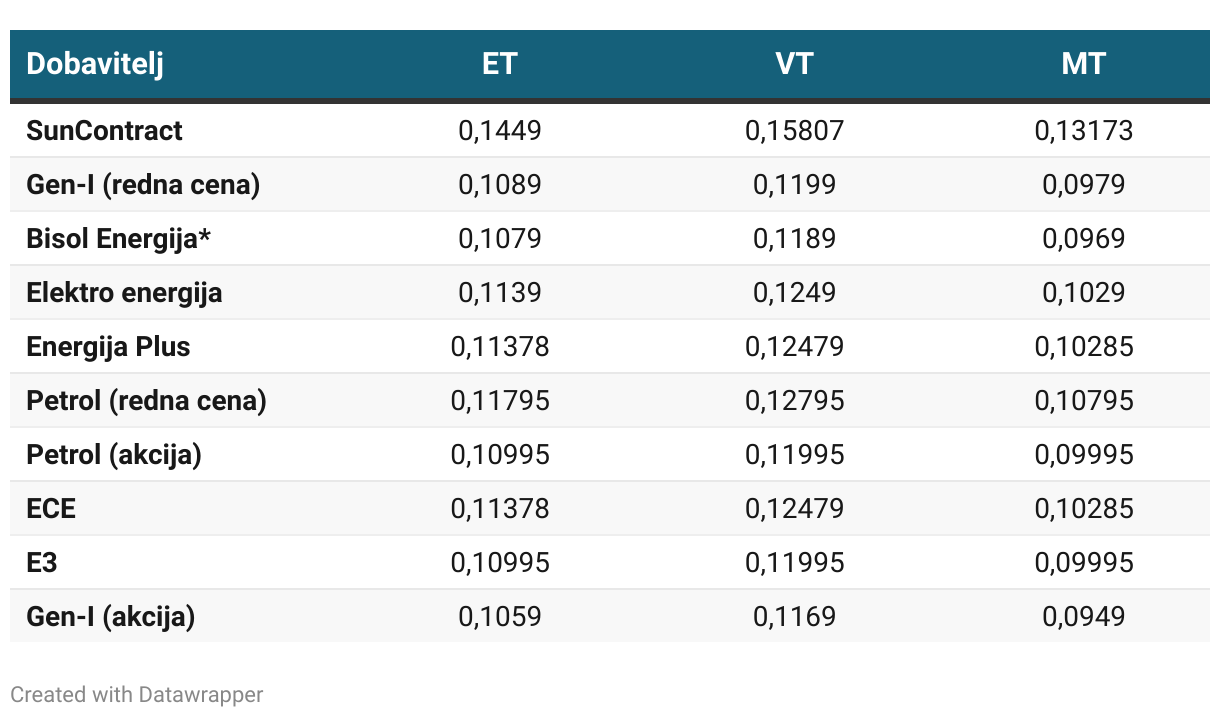
Task: Click SunContract VT value 0,15807
Action: 794,131
